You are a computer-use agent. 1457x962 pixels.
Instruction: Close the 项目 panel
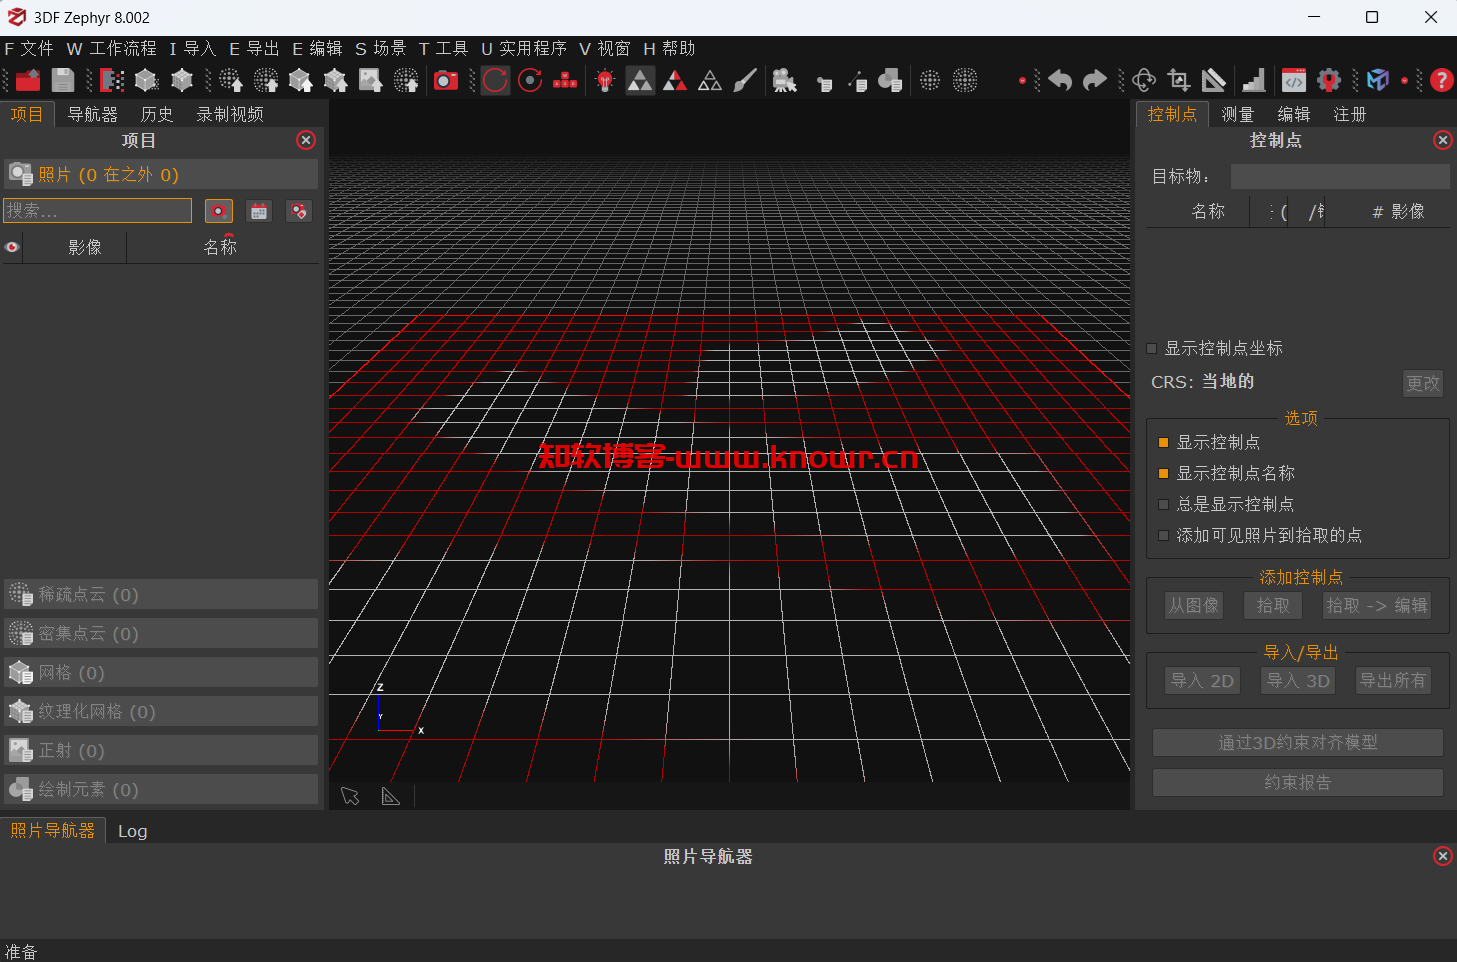point(306,140)
